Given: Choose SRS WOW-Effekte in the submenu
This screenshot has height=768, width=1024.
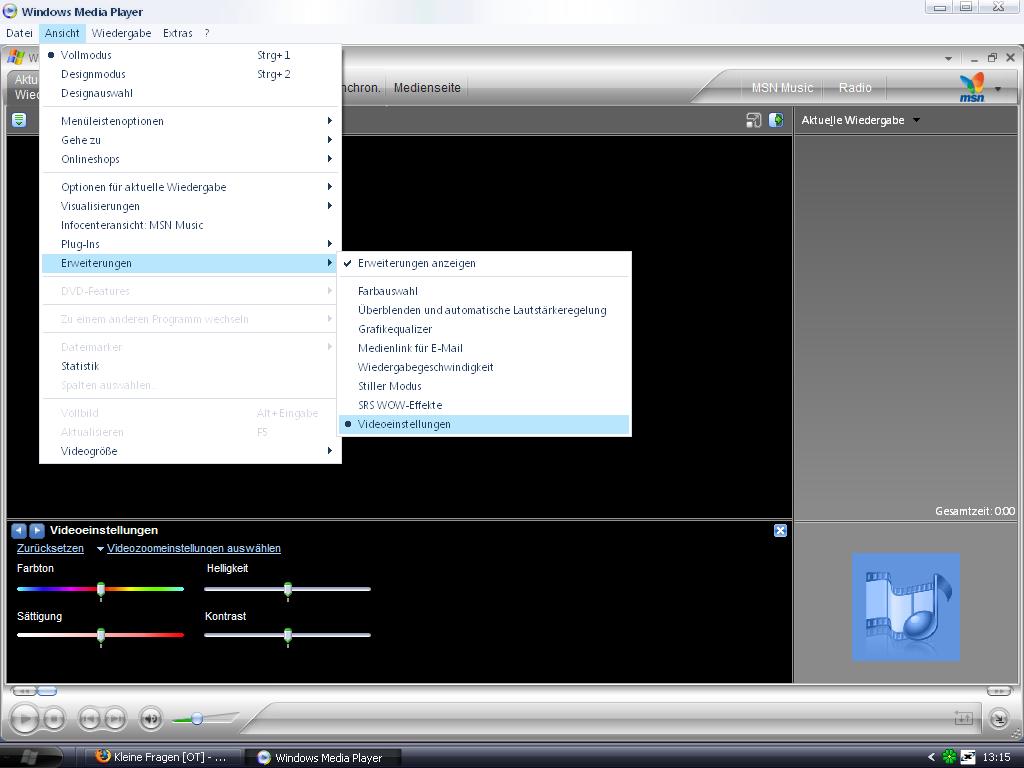Looking at the screenshot, I should 485,405.
